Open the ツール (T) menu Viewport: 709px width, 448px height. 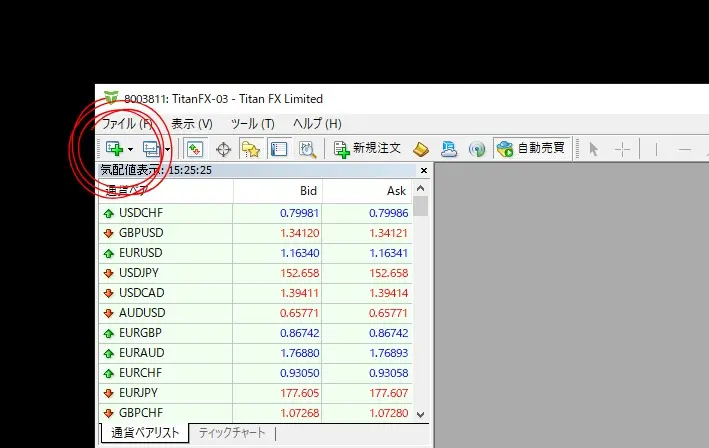tap(252, 124)
